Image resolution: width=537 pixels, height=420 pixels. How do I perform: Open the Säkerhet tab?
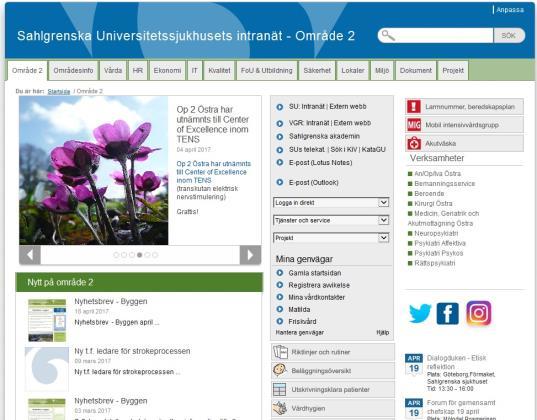(x=317, y=71)
